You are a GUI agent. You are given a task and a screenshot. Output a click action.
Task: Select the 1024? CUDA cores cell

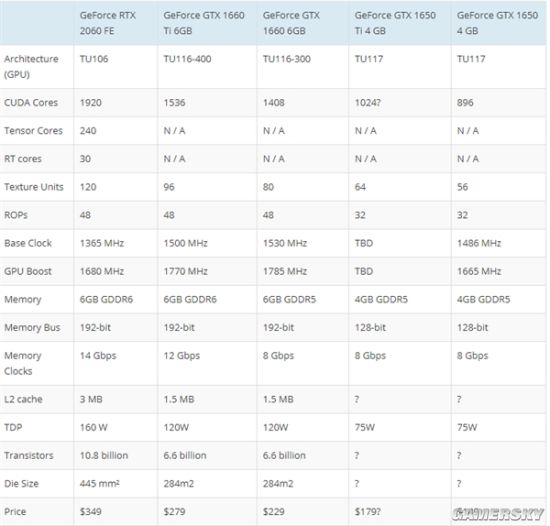(367, 102)
